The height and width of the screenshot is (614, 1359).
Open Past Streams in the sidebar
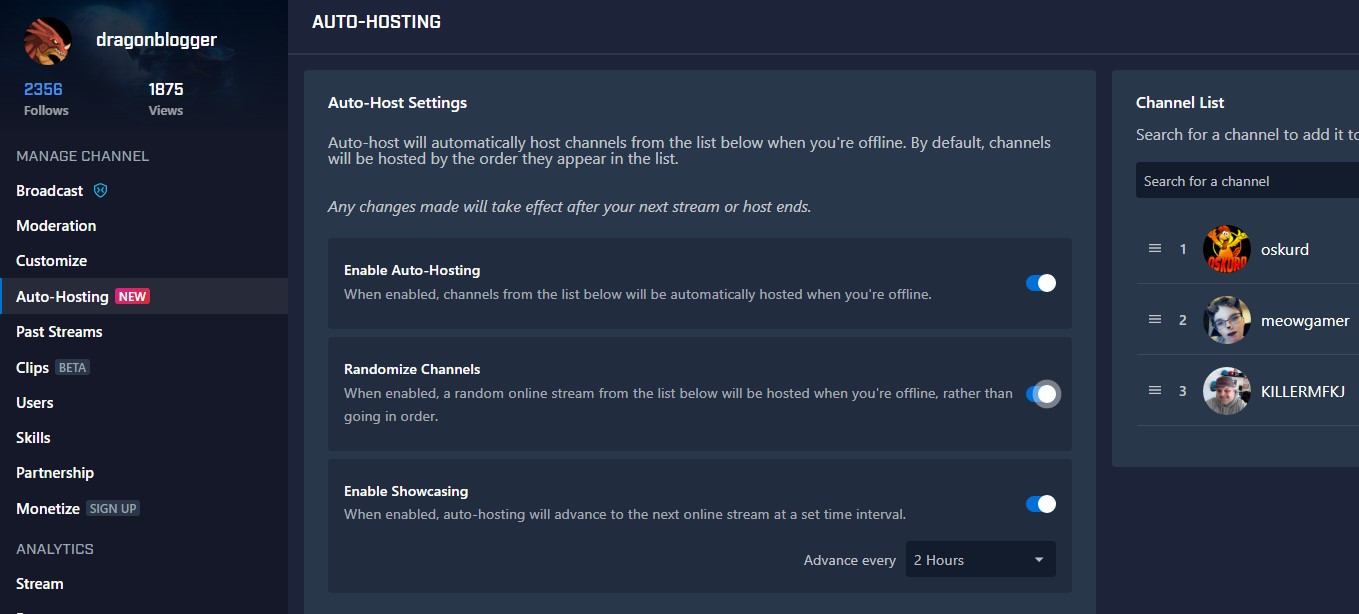coord(59,332)
